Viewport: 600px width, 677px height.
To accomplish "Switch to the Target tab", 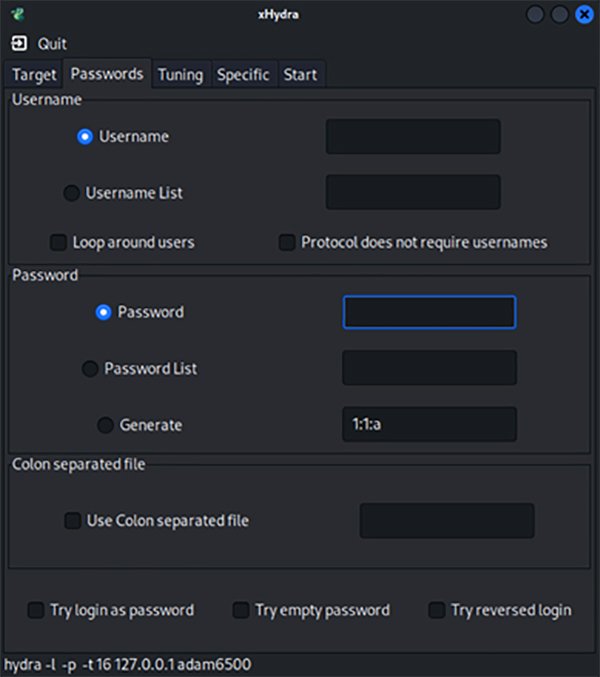I will tap(34, 75).
